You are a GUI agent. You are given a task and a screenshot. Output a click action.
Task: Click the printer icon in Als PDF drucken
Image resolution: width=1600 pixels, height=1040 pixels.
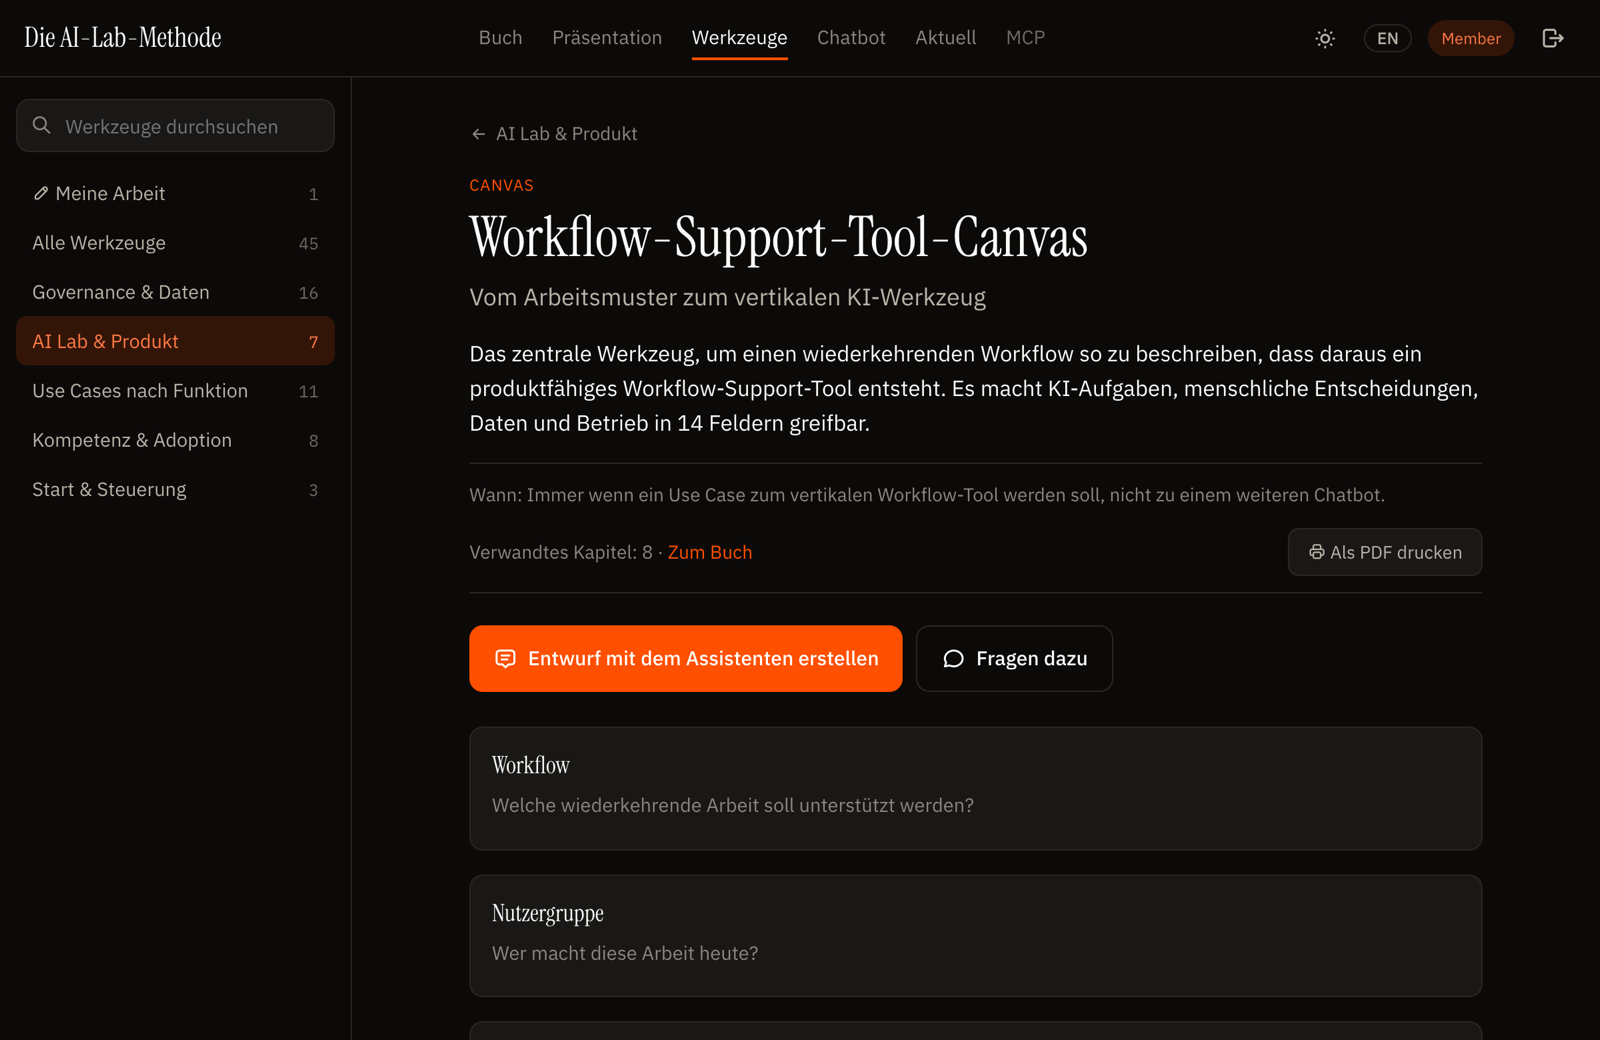click(1316, 552)
